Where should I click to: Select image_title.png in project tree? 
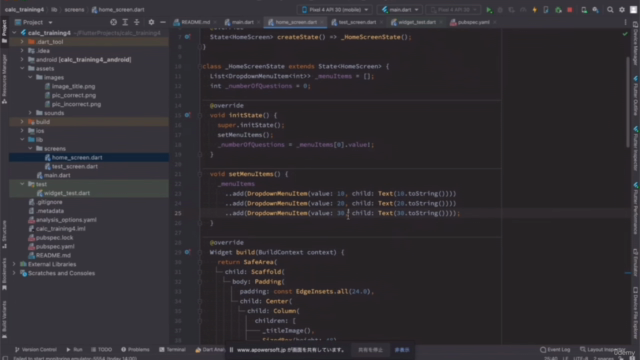coord(73,87)
